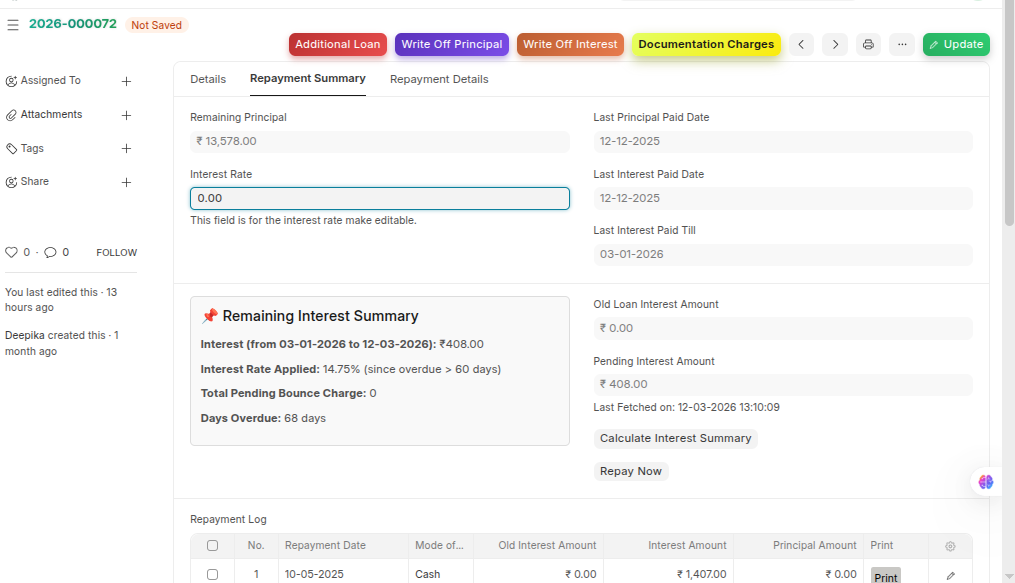Click the Calculate Interest Summary button
This screenshot has width=1015, height=583.
[675, 439]
